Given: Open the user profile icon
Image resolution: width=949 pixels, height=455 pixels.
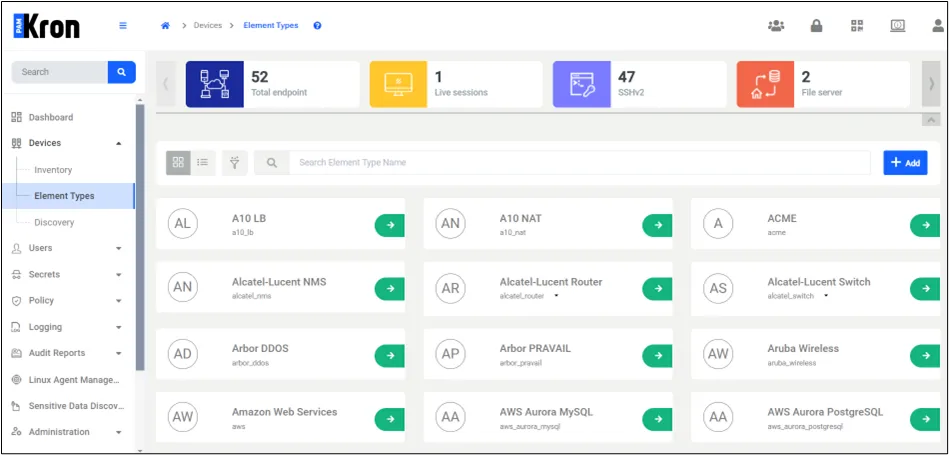Looking at the screenshot, I should pyautogui.click(x=939, y=26).
